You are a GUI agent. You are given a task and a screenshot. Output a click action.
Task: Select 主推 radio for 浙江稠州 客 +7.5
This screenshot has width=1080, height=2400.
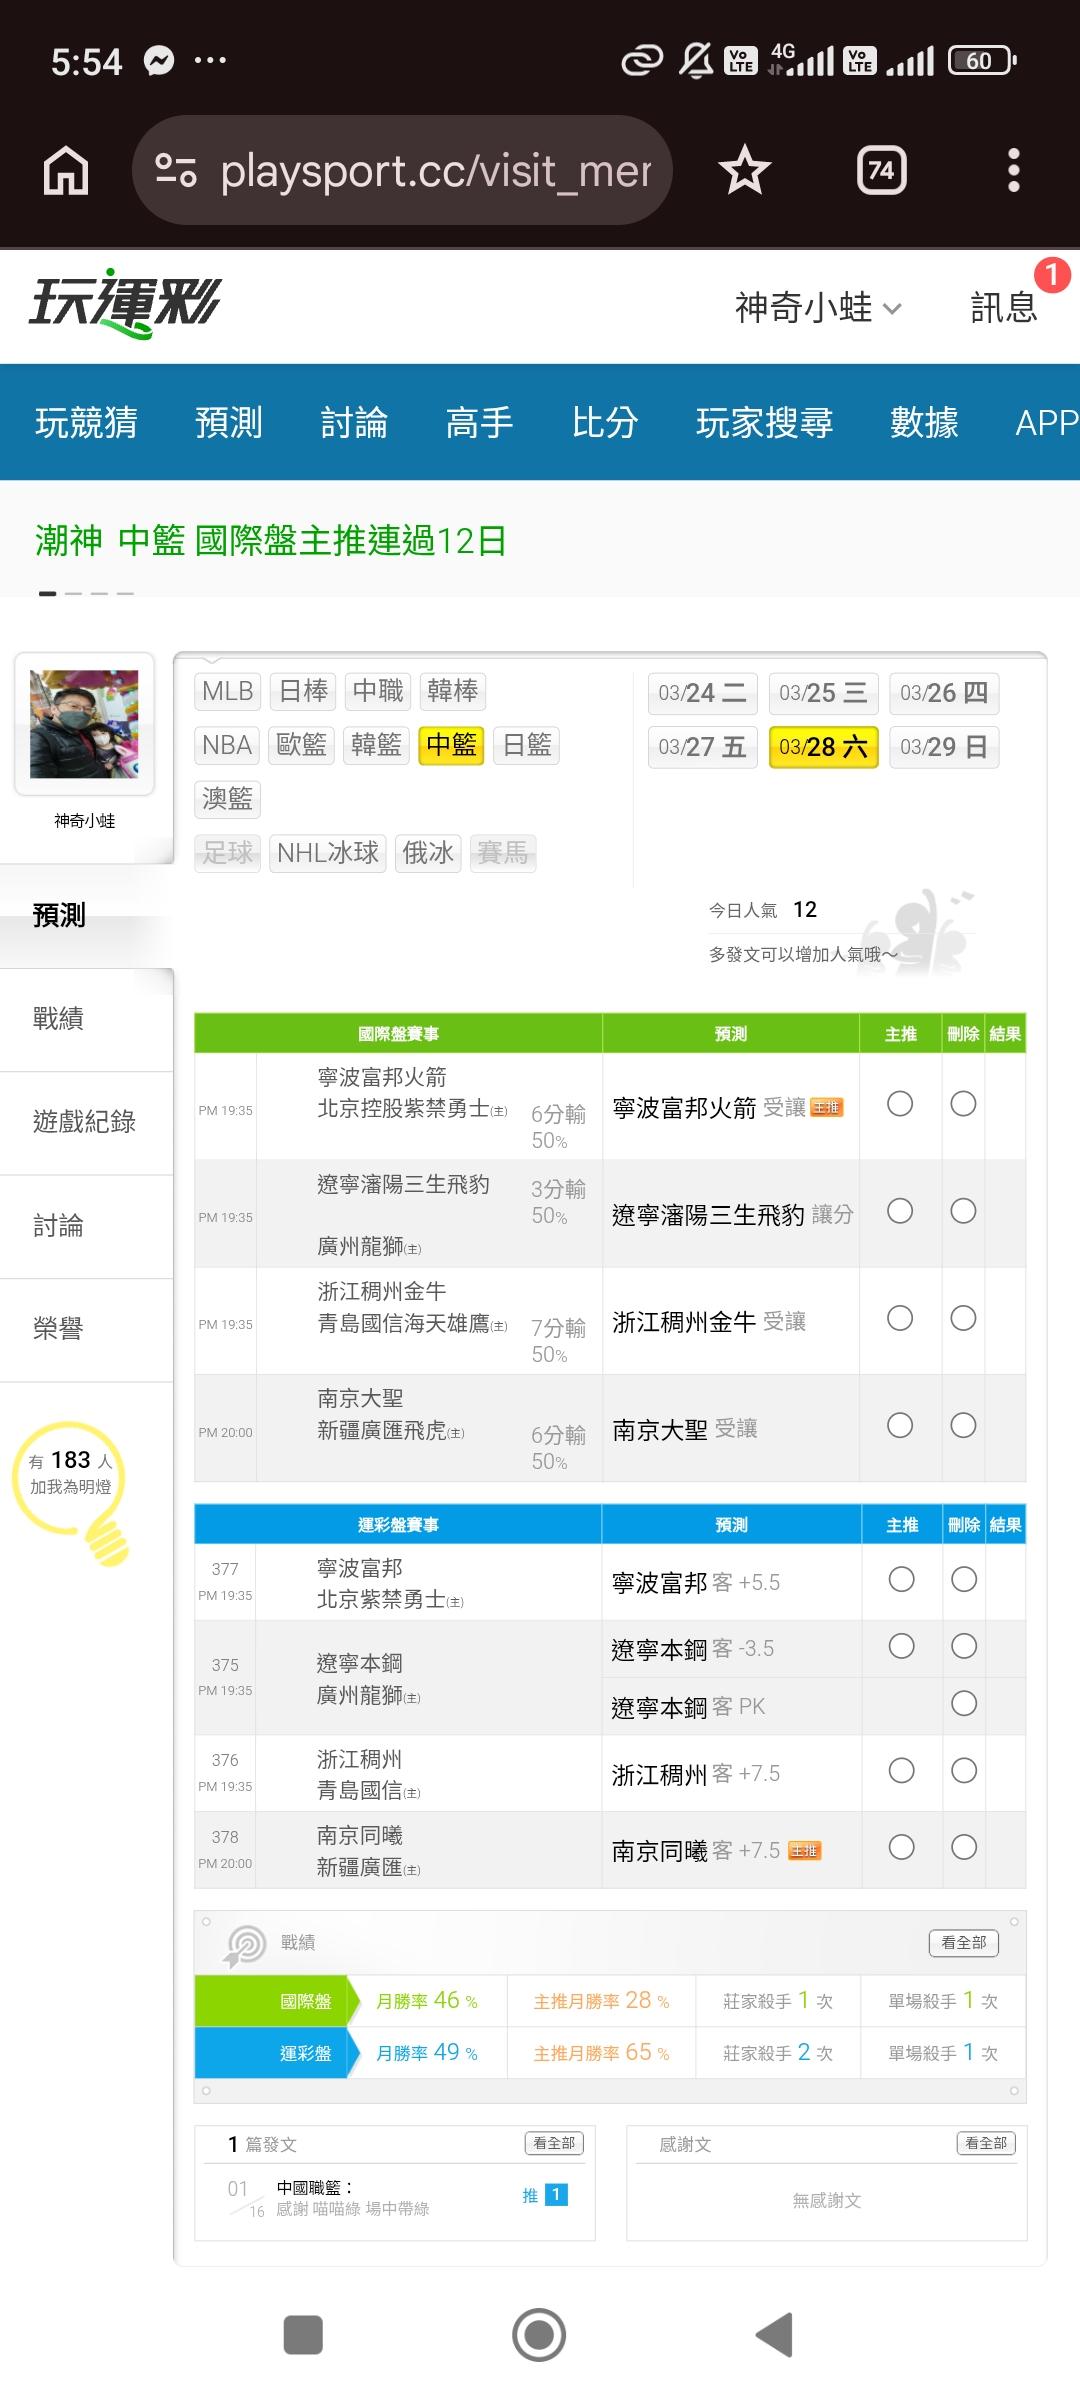point(901,1771)
